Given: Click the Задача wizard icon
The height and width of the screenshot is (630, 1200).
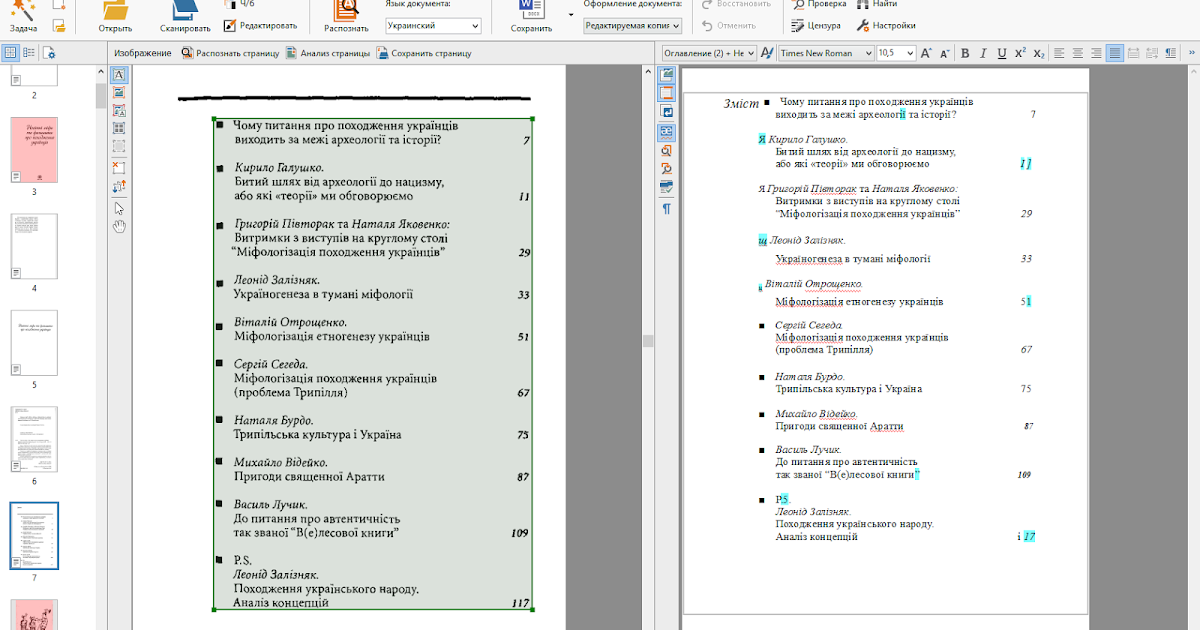Looking at the screenshot, I should click(23, 8).
